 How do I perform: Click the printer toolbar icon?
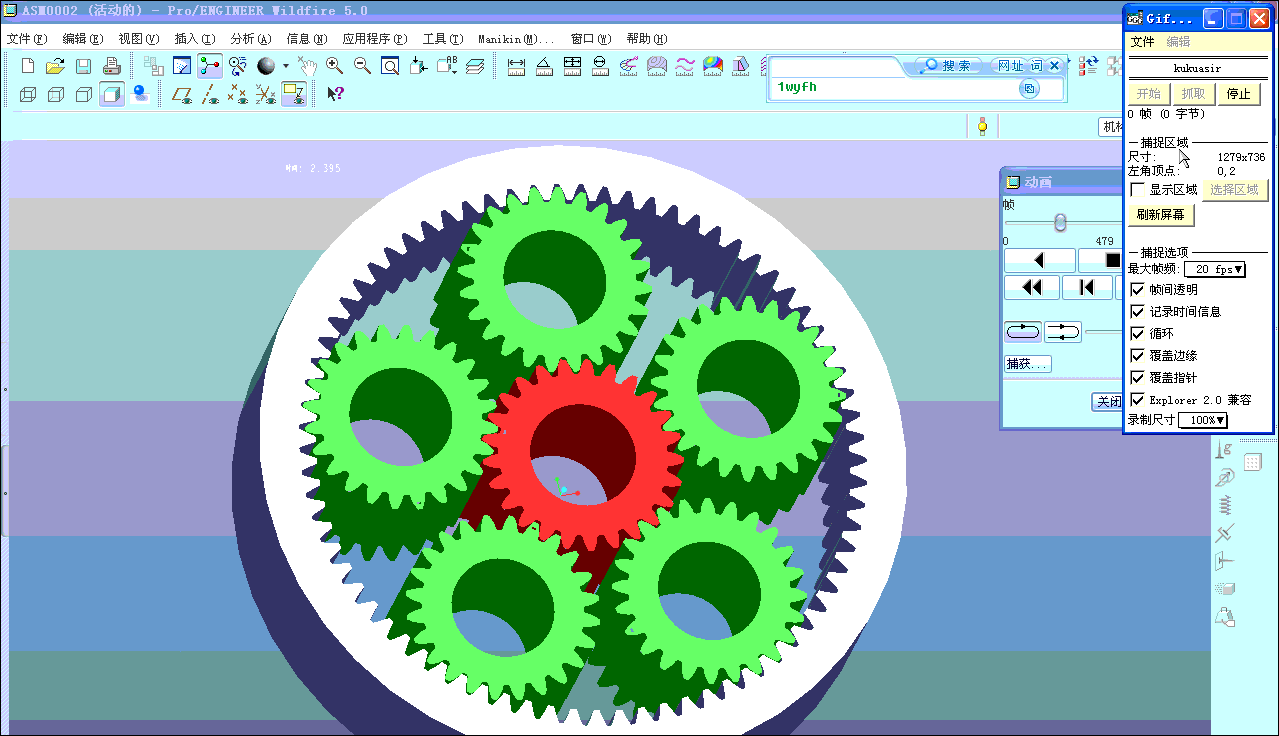tap(112, 66)
